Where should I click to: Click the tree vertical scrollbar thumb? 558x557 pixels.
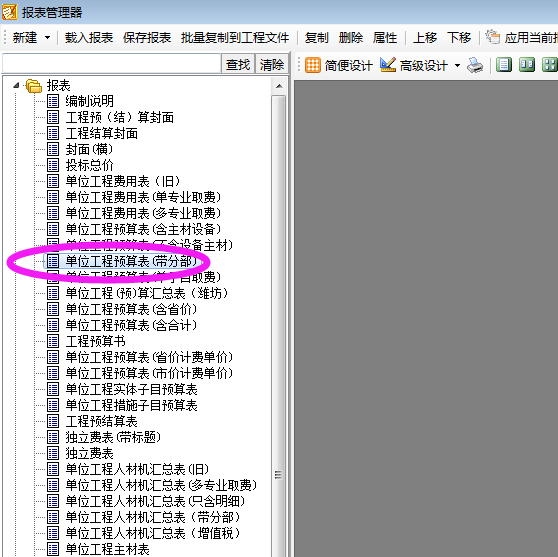(279, 325)
